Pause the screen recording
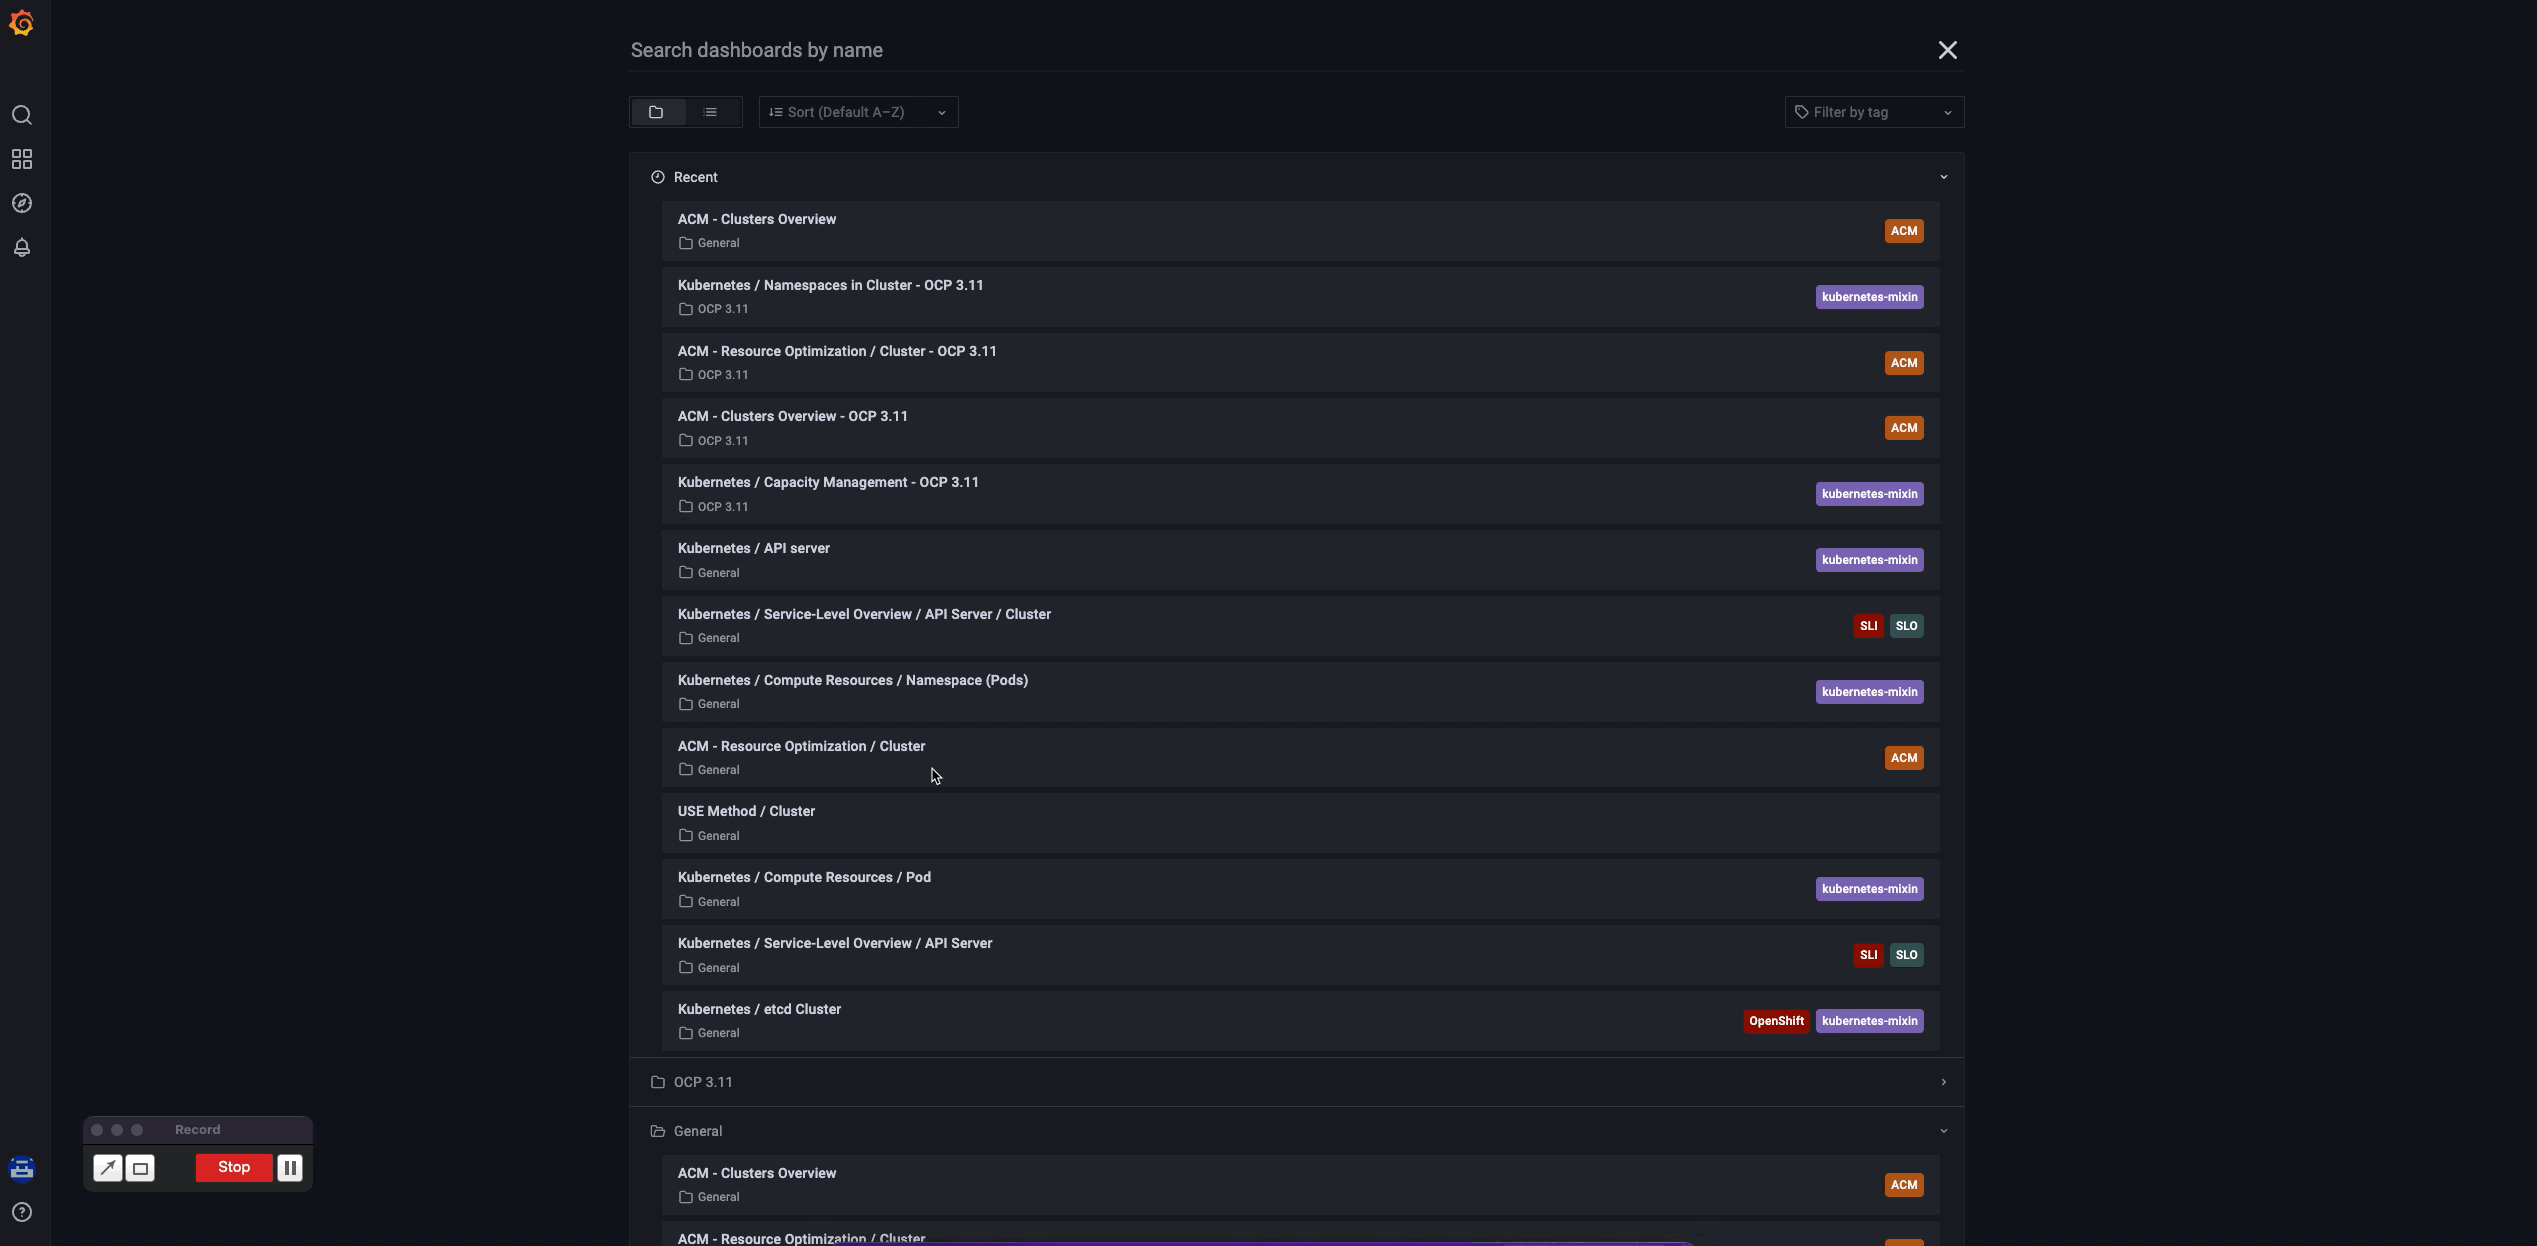The image size is (2537, 1246). point(289,1167)
